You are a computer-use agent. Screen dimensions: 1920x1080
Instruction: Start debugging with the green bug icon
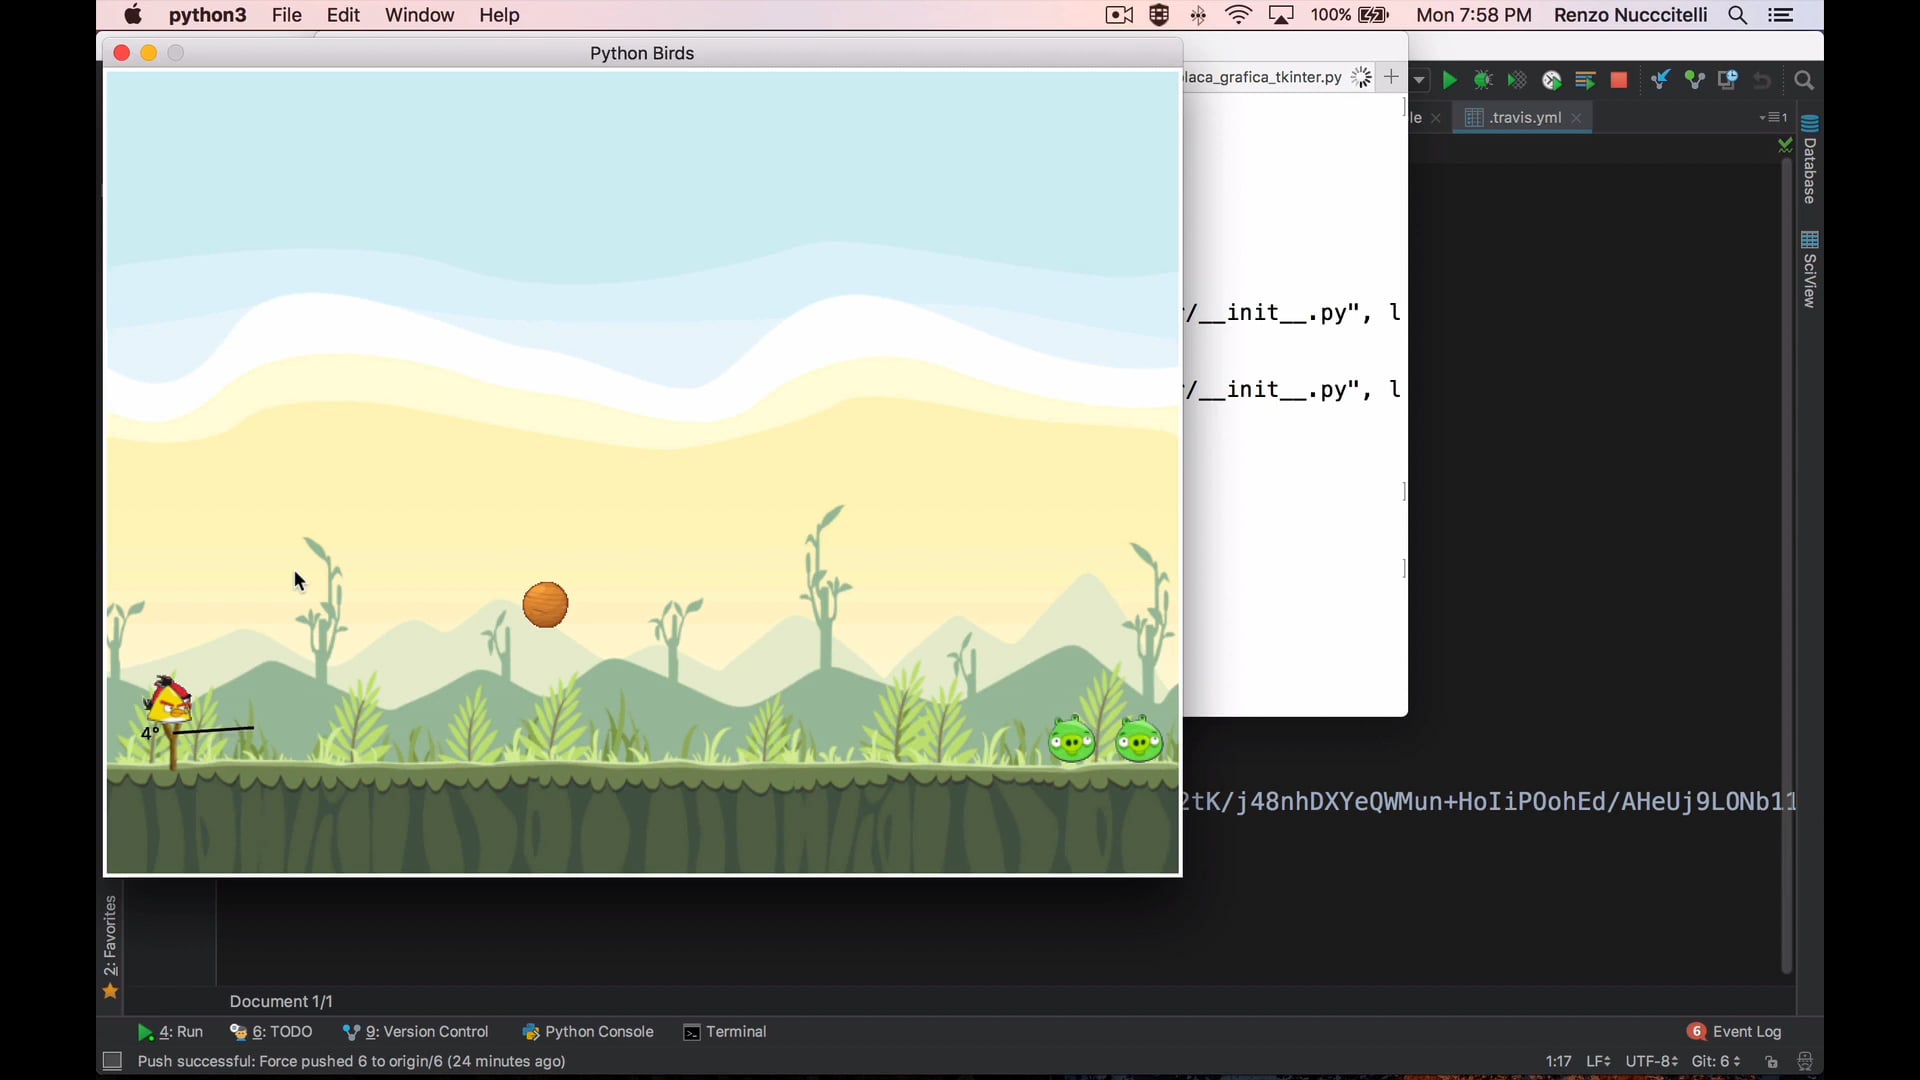click(1483, 80)
